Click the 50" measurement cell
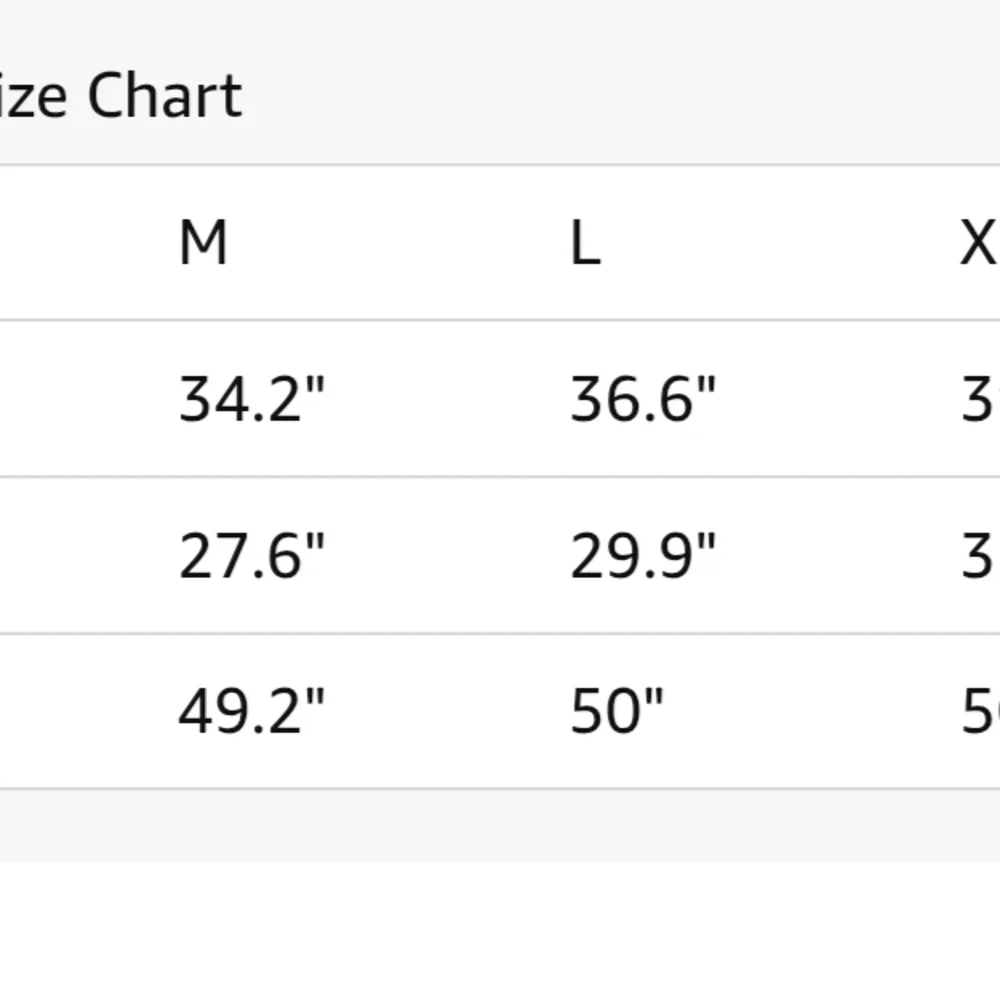Screen dimensions: 1000x1000 pyautogui.click(x=616, y=711)
